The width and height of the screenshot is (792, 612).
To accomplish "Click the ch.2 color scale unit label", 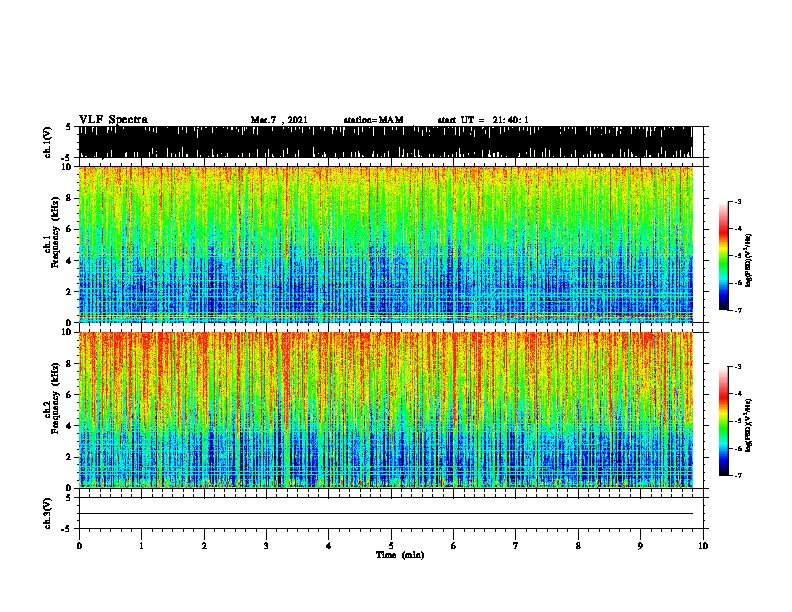I will coord(748,425).
